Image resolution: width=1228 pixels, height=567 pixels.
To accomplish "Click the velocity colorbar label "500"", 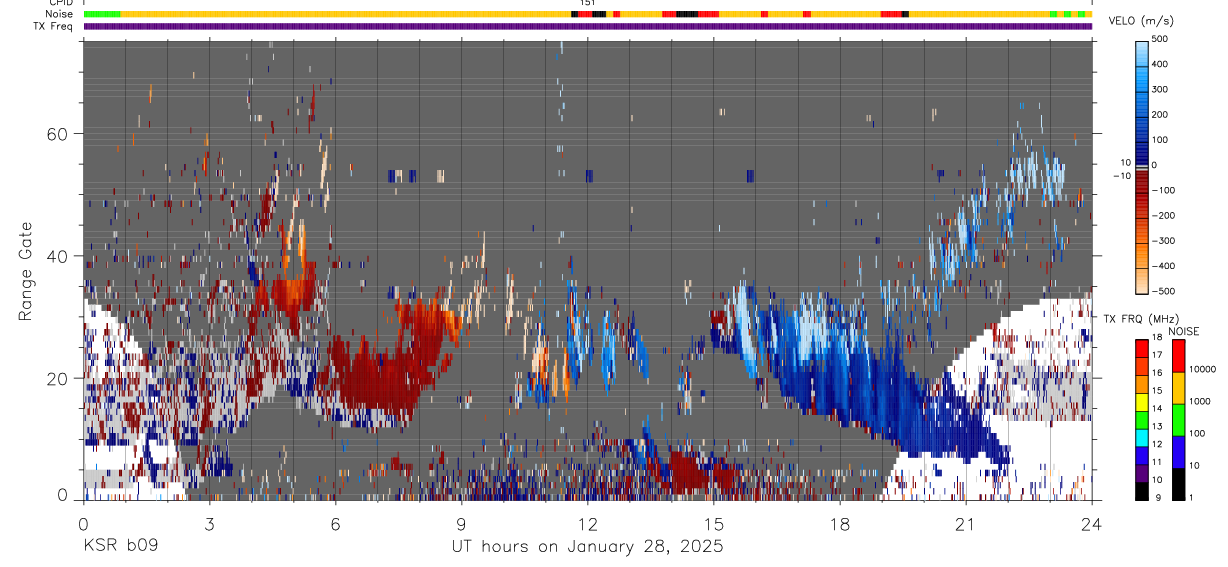I will (x=1161, y=39).
